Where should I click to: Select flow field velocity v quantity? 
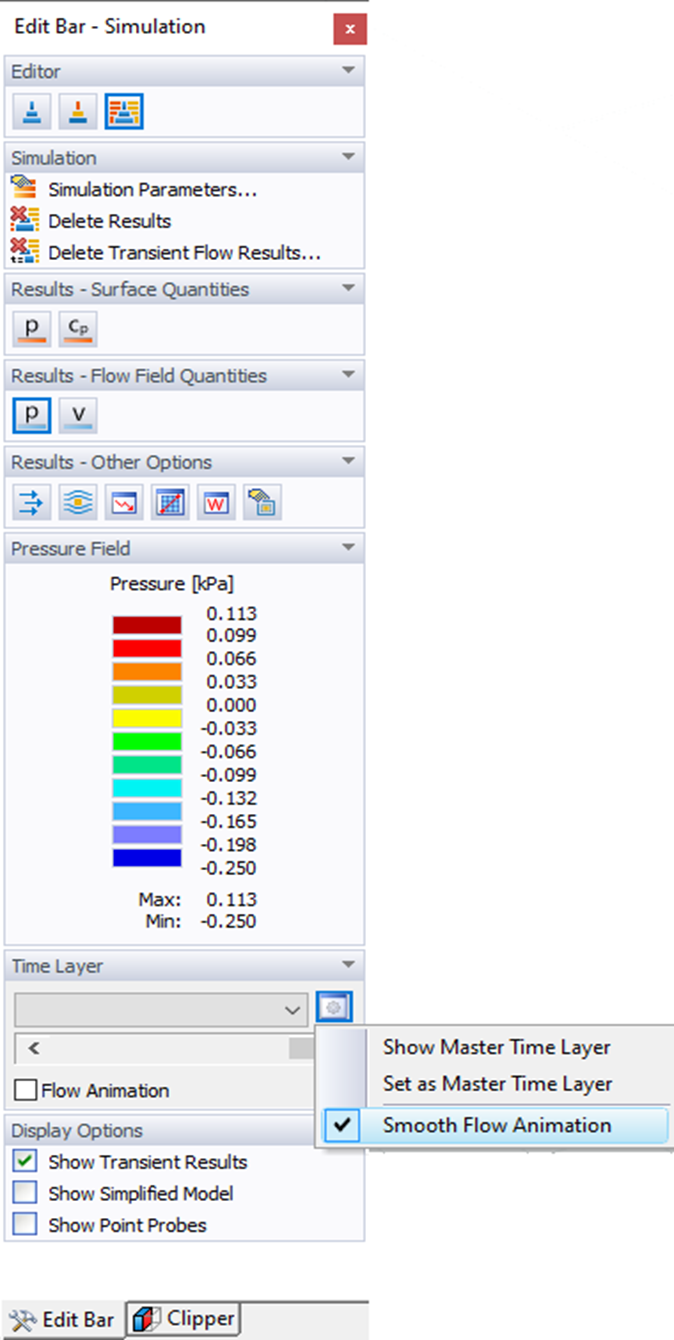coord(77,415)
